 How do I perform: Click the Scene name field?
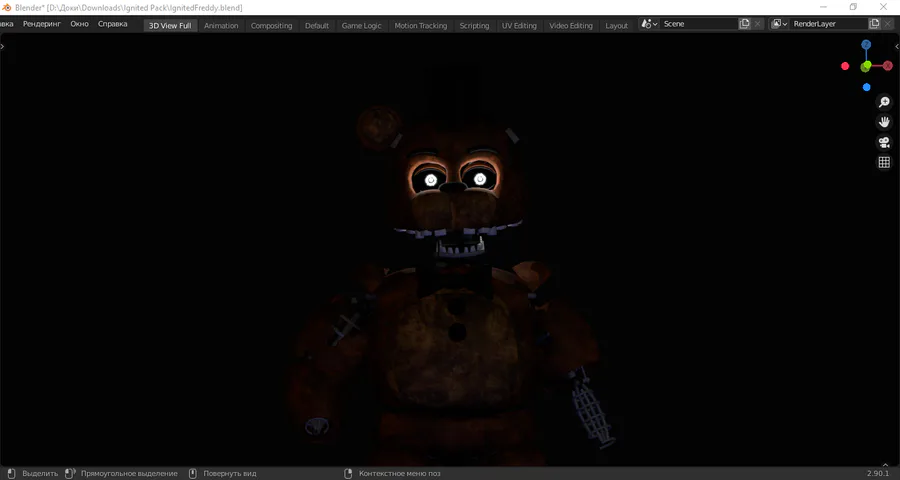699,24
